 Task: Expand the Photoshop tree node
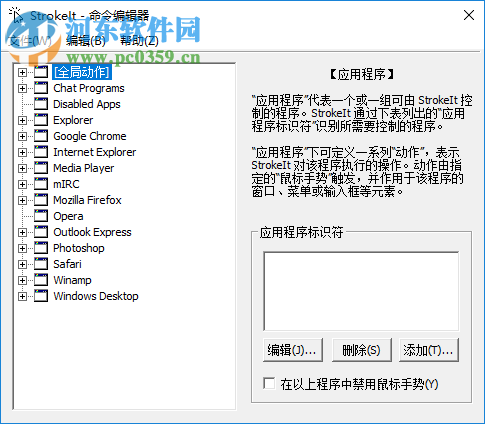click(22, 248)
